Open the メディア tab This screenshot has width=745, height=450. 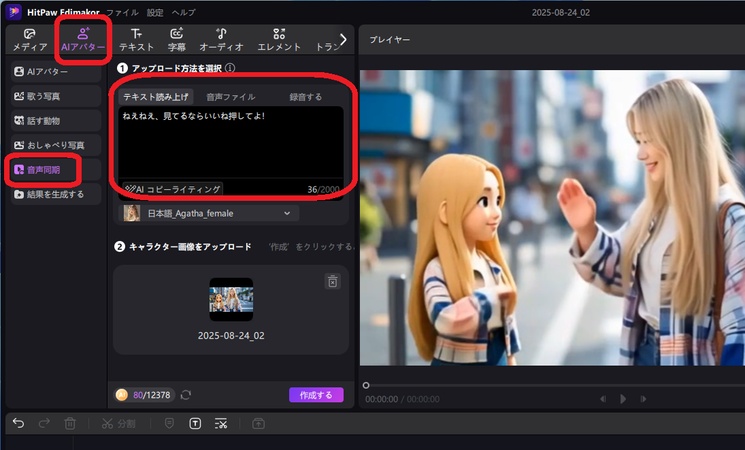(29, 39)
